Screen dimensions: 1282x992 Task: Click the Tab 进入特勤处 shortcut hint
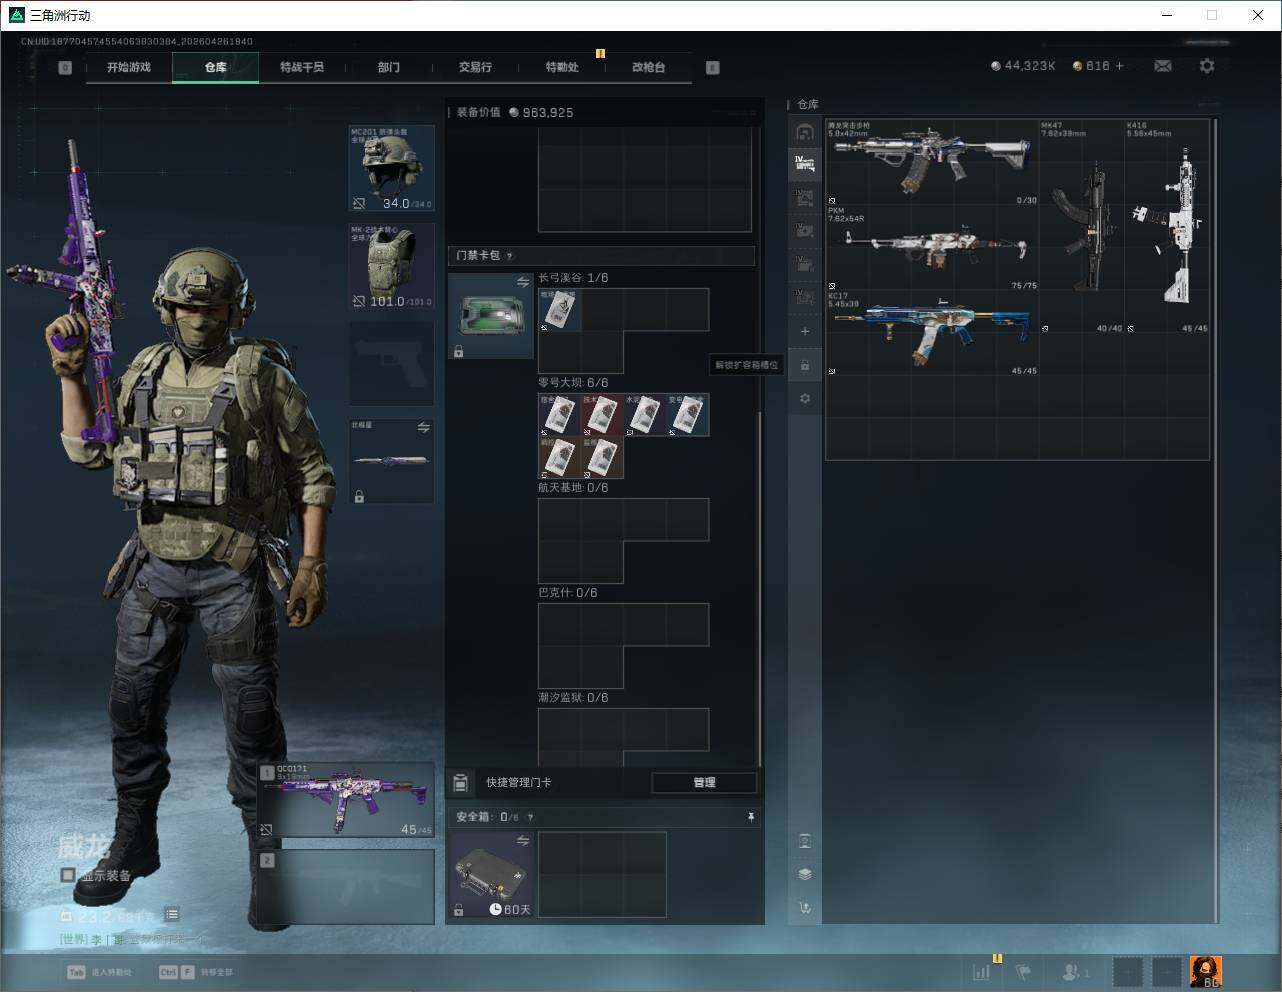tap(99, 972)
